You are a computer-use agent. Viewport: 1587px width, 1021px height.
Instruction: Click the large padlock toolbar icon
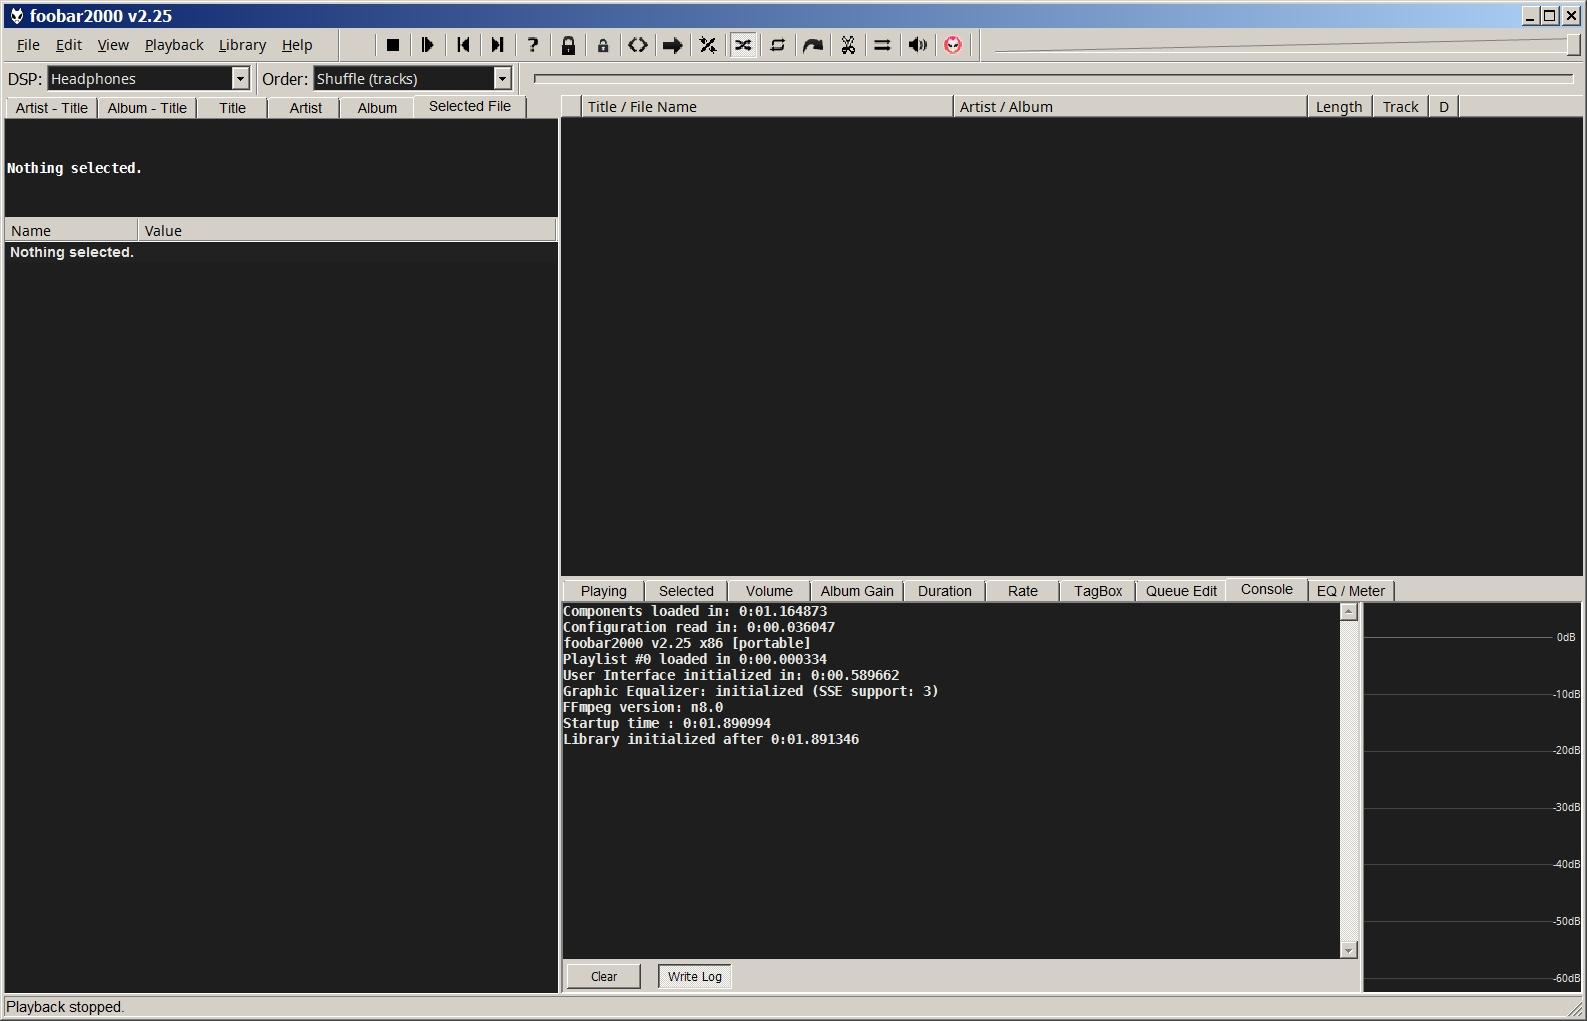568,45
